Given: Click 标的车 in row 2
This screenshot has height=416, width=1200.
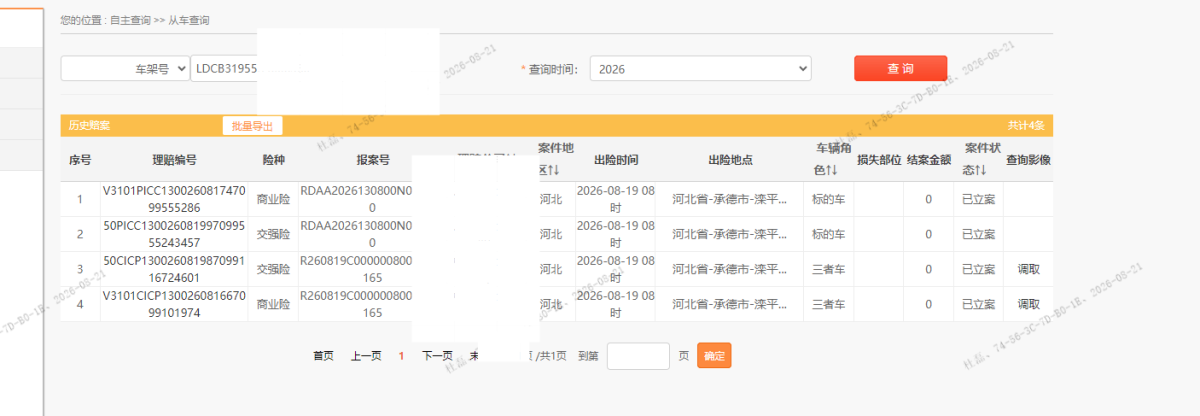Looking at the screenshot, I should click(828, 234).
